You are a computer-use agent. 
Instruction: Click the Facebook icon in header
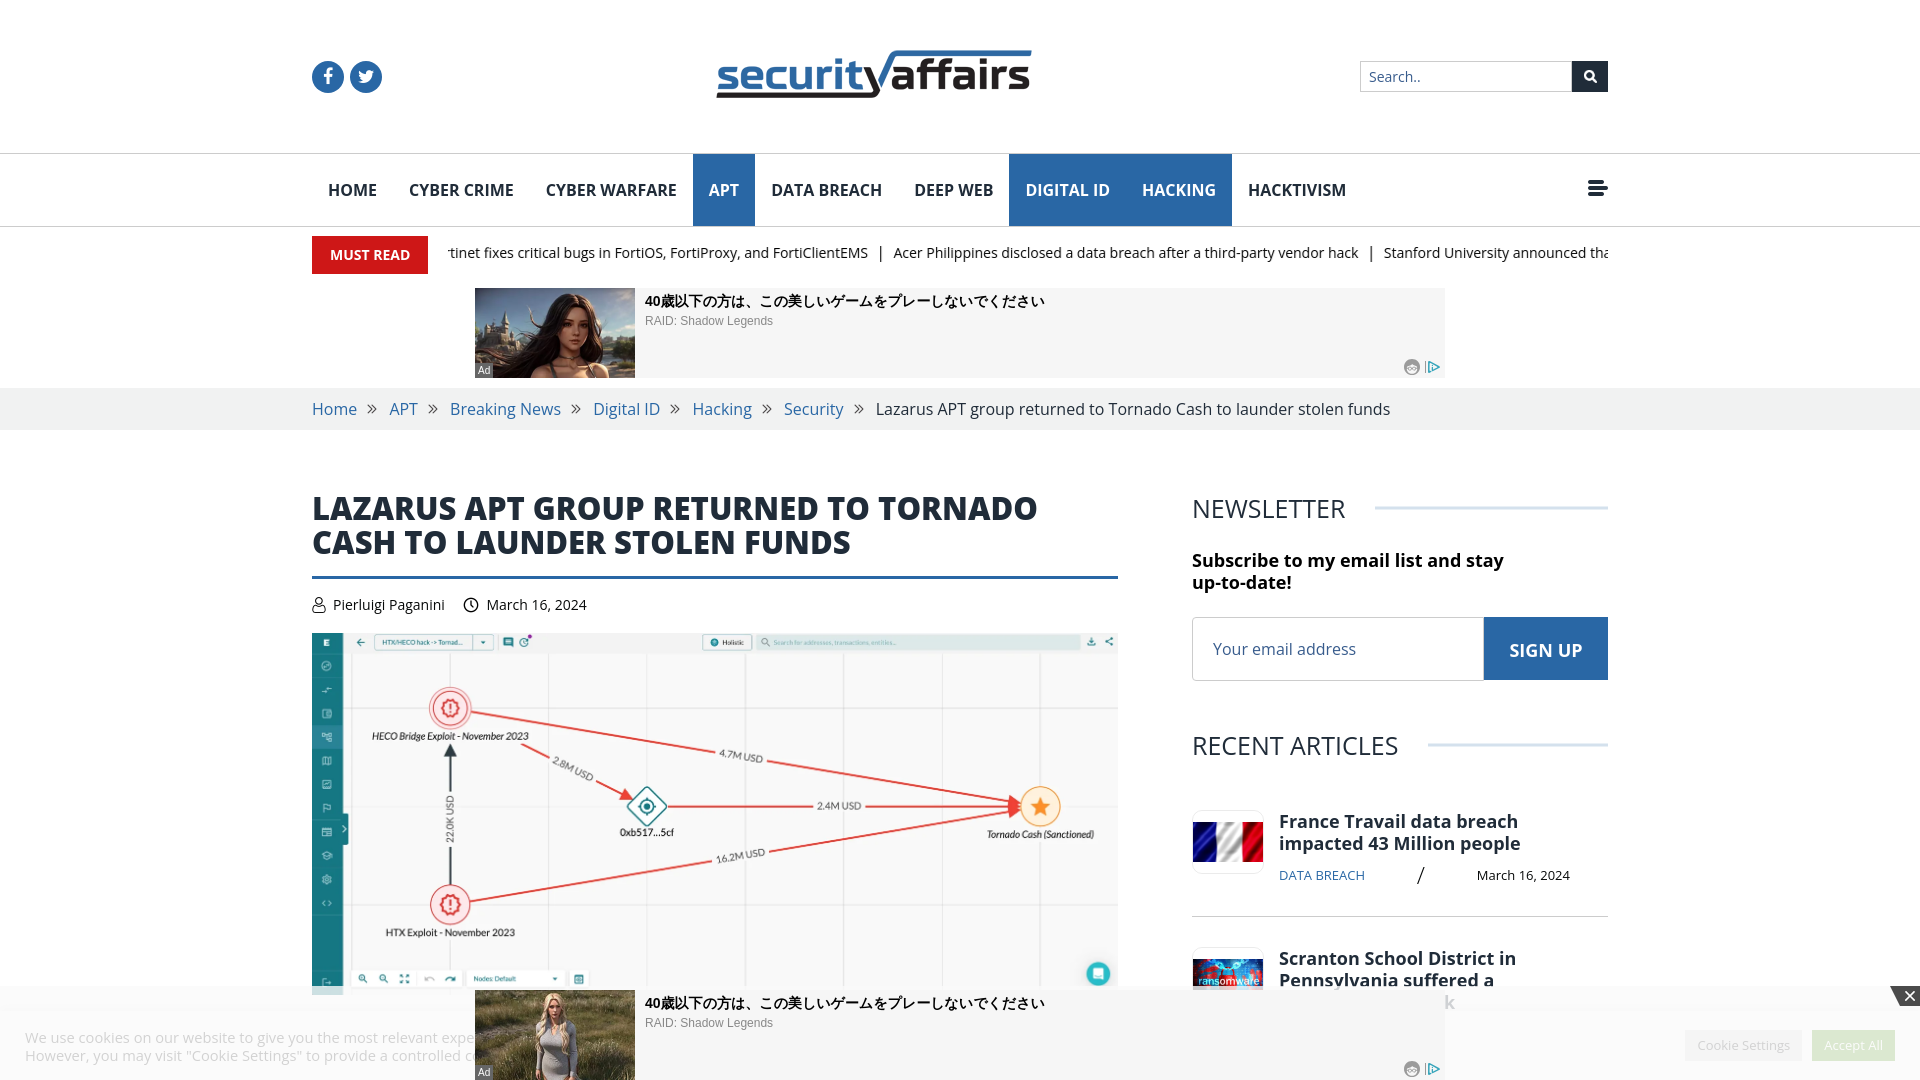click(x=327, y=76)
